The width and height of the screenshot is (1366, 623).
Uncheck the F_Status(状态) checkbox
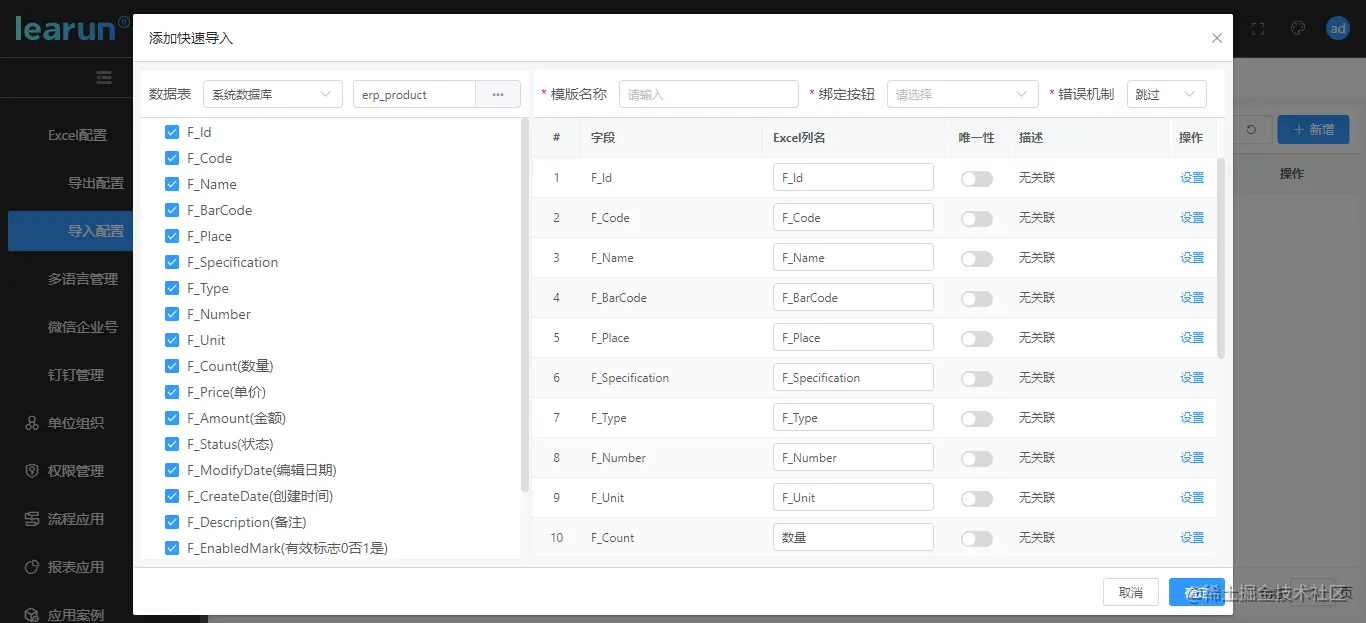click(172, 444)
